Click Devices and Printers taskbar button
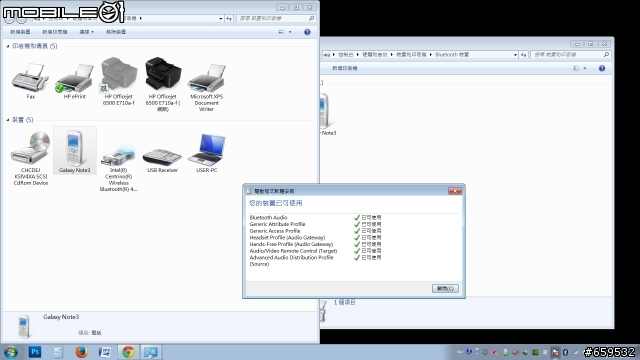Screen dimensions: 640x360 151,351
